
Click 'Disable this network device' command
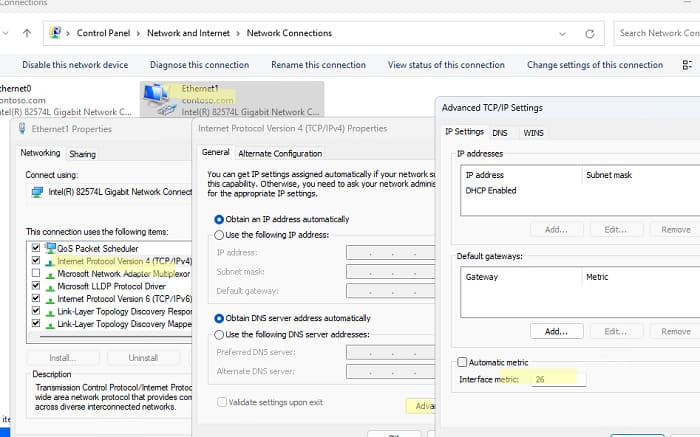(x=75, y=65)
